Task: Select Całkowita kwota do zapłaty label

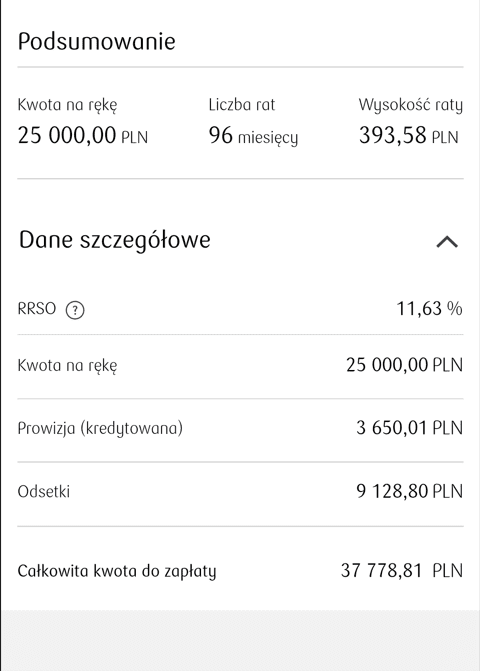Action: click(x=117, y=571)
